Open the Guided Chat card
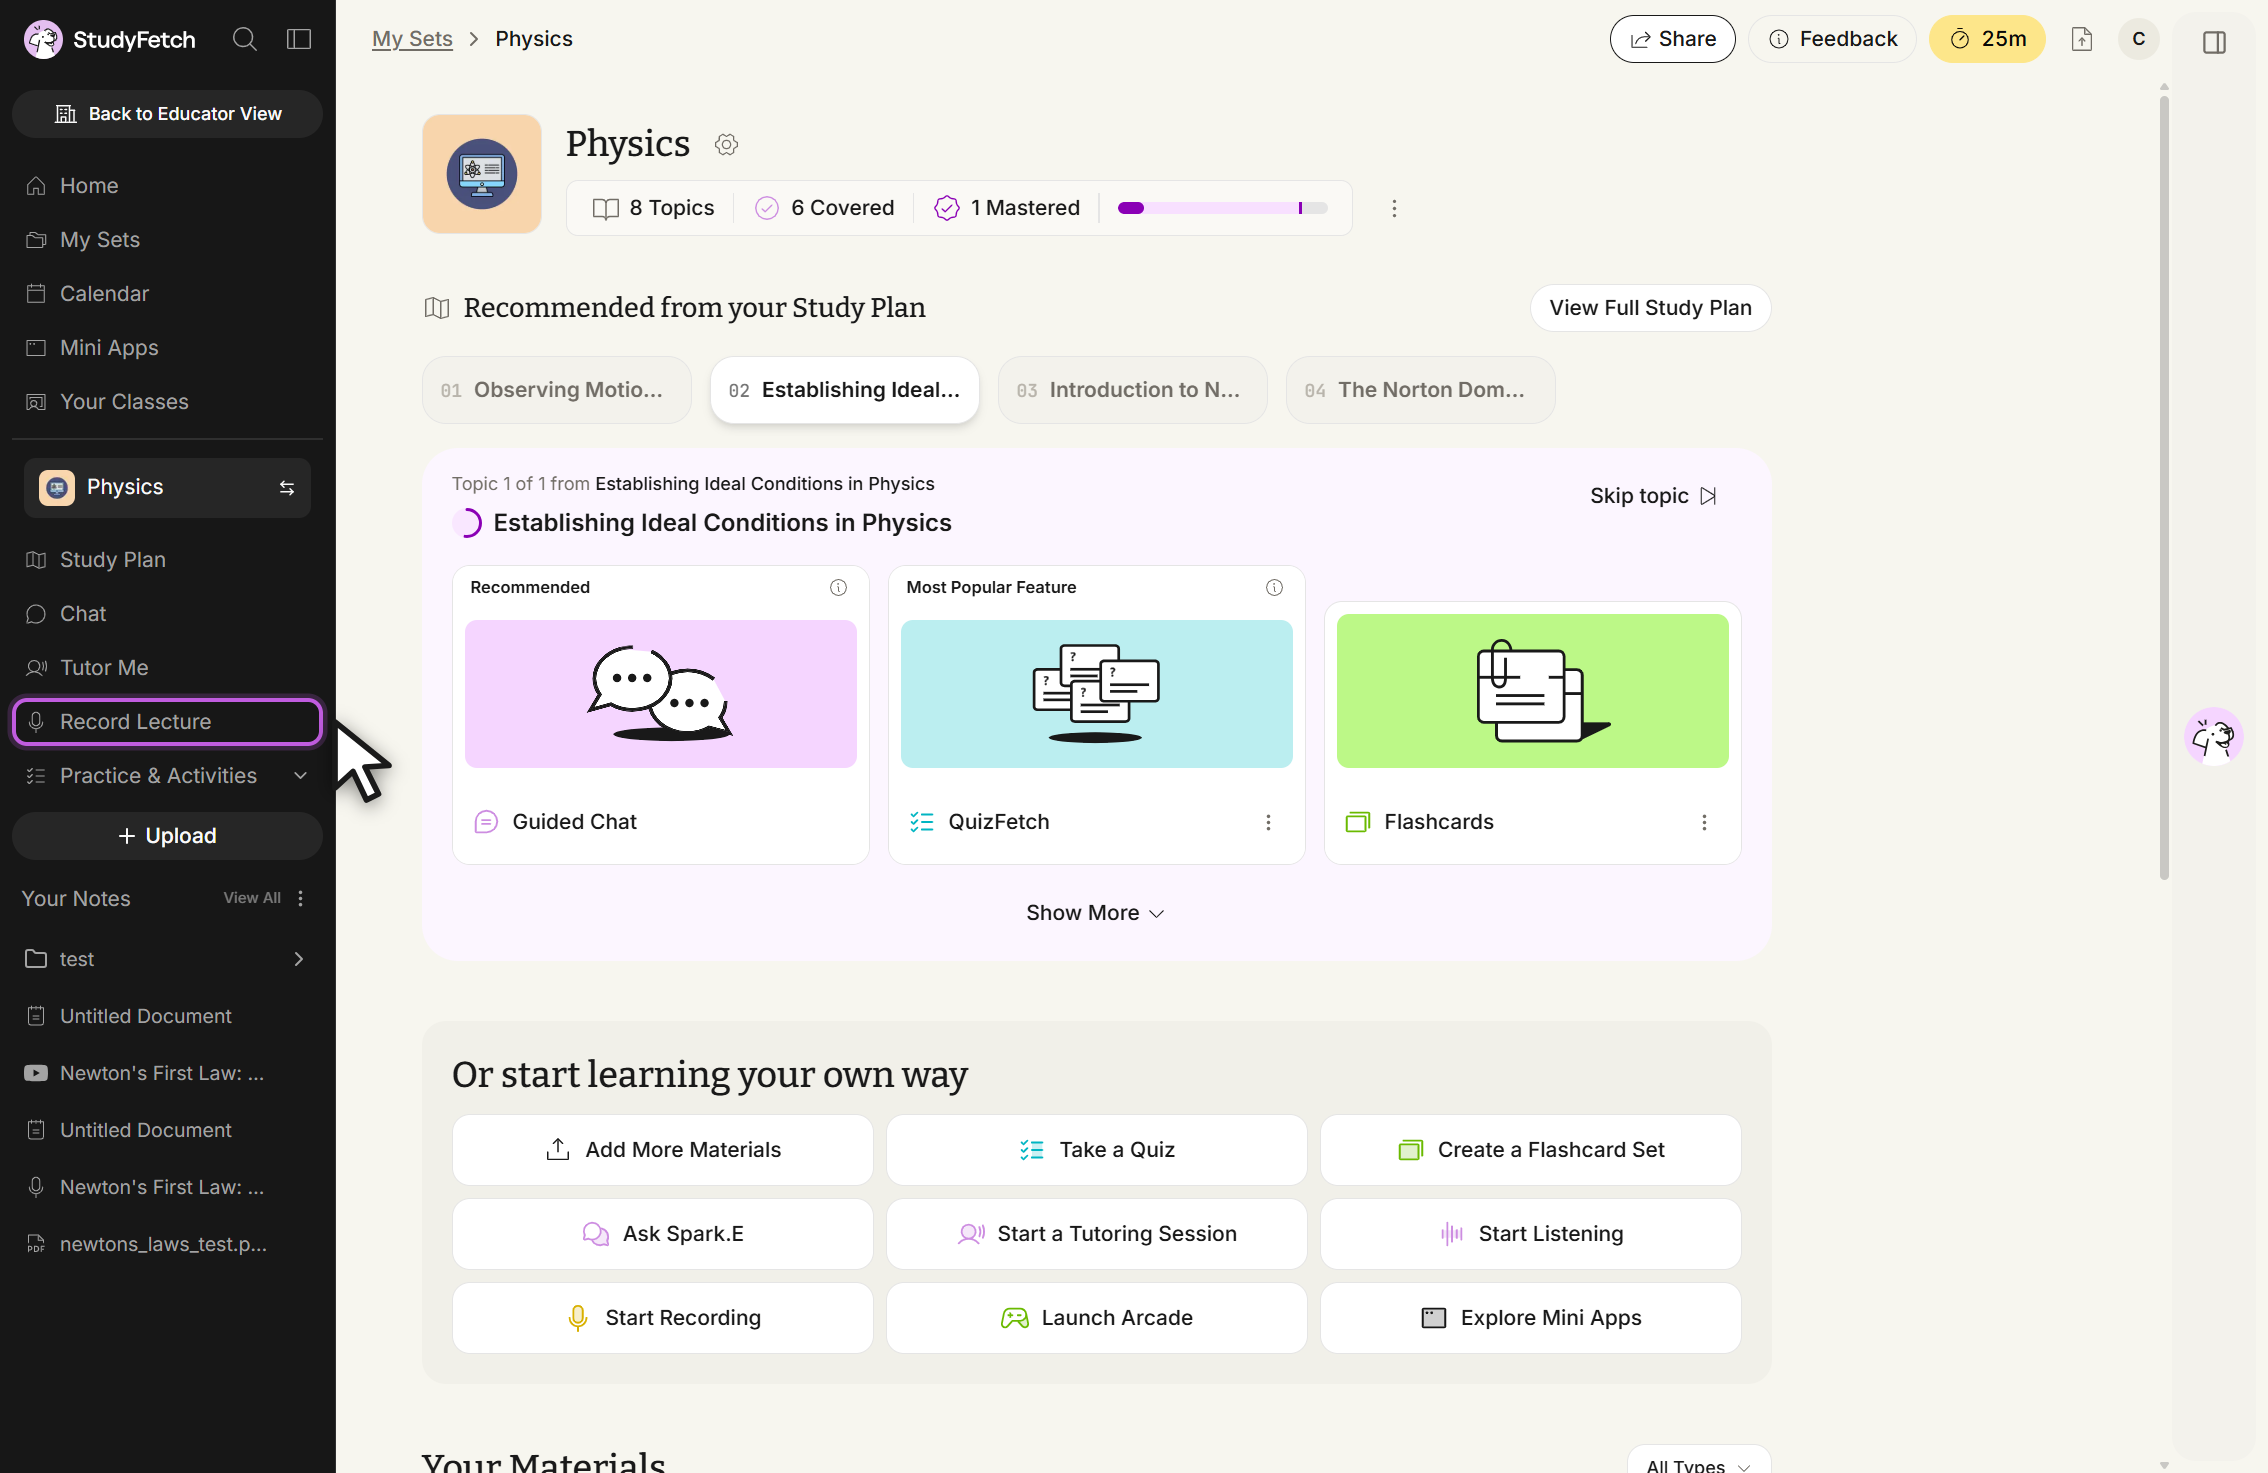This screenshot has height=1473, width=2268. tap(661, 715)
